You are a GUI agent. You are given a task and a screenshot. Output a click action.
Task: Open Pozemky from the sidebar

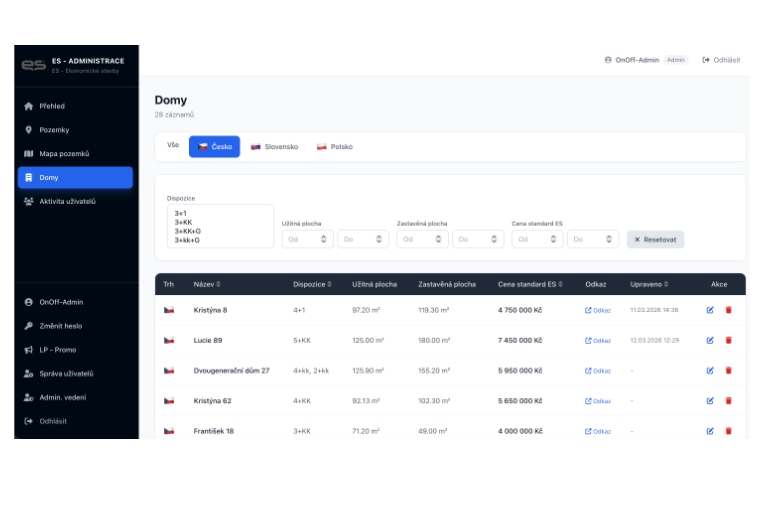pos(54,130)
